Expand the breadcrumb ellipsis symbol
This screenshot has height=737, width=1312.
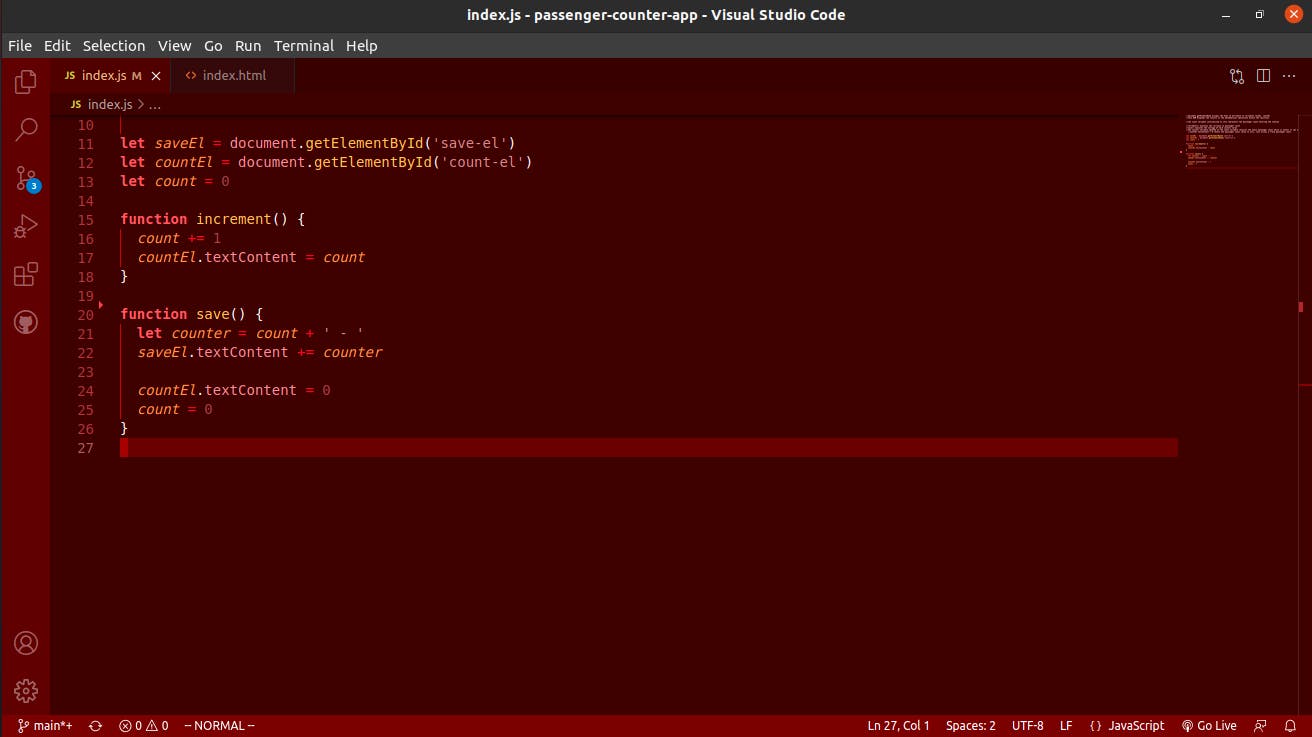[155, 104]
